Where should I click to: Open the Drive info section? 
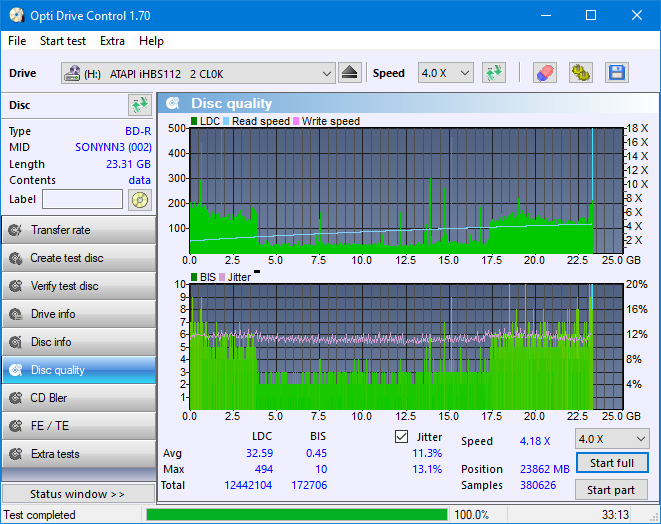[x=78, y=314]
